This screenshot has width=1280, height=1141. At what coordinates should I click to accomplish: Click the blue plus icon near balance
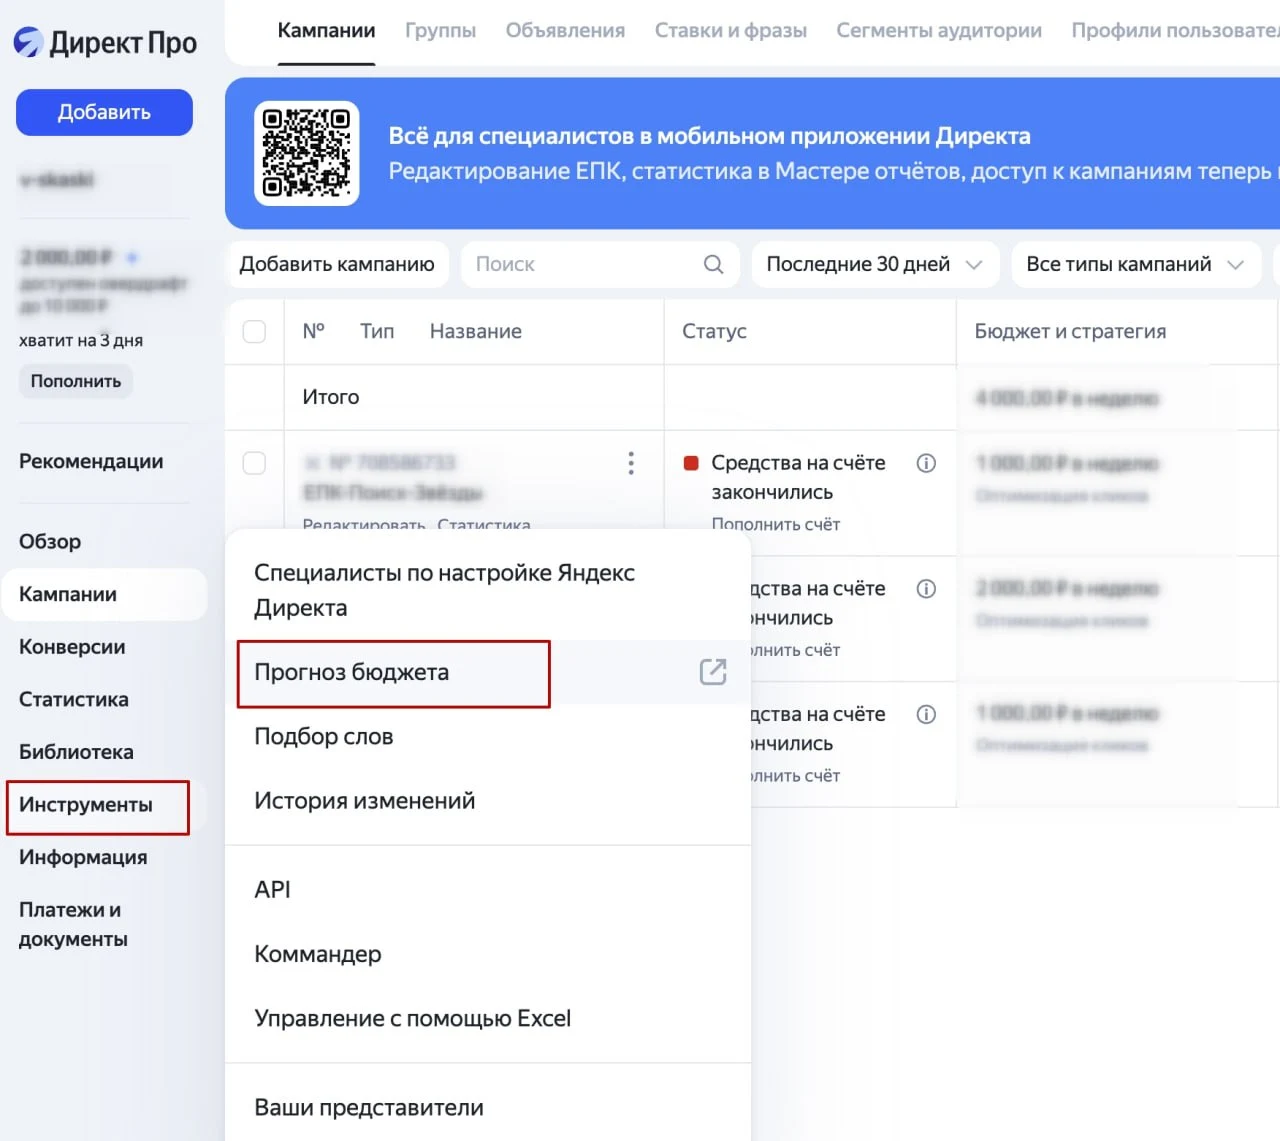click(x=132, y=257)
